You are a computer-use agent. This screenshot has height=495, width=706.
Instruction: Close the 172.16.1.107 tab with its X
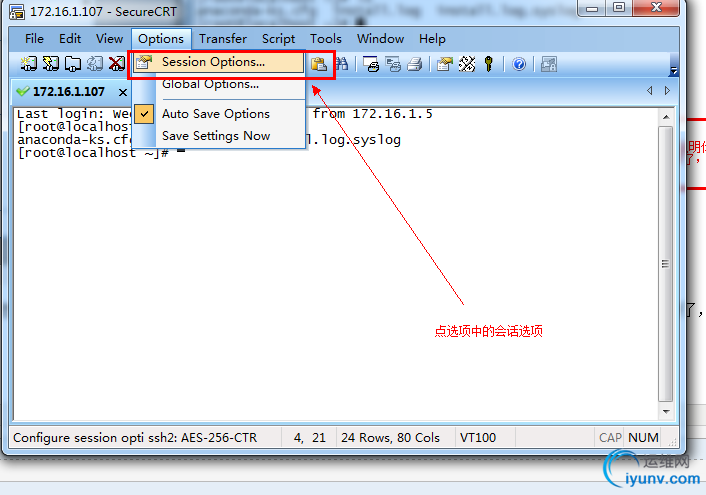pos(122,92)
